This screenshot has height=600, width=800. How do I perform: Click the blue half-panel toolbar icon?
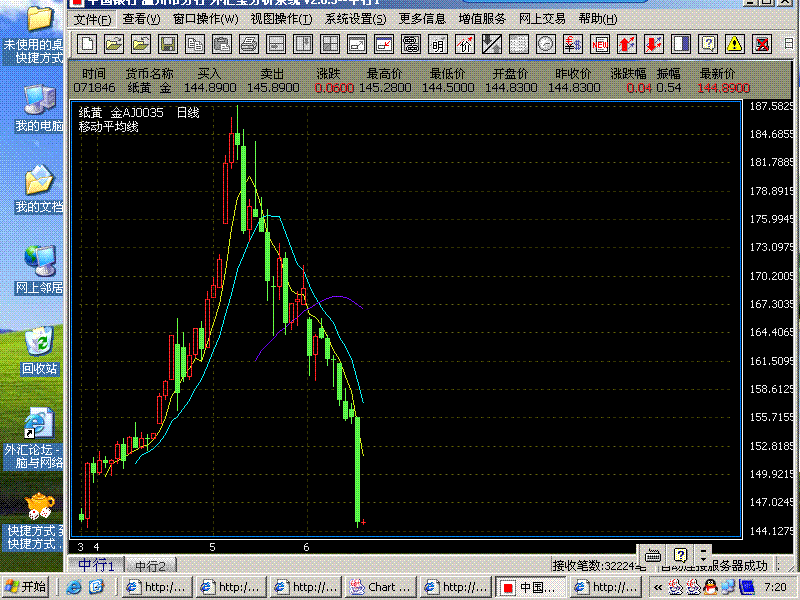click(681, 44)
